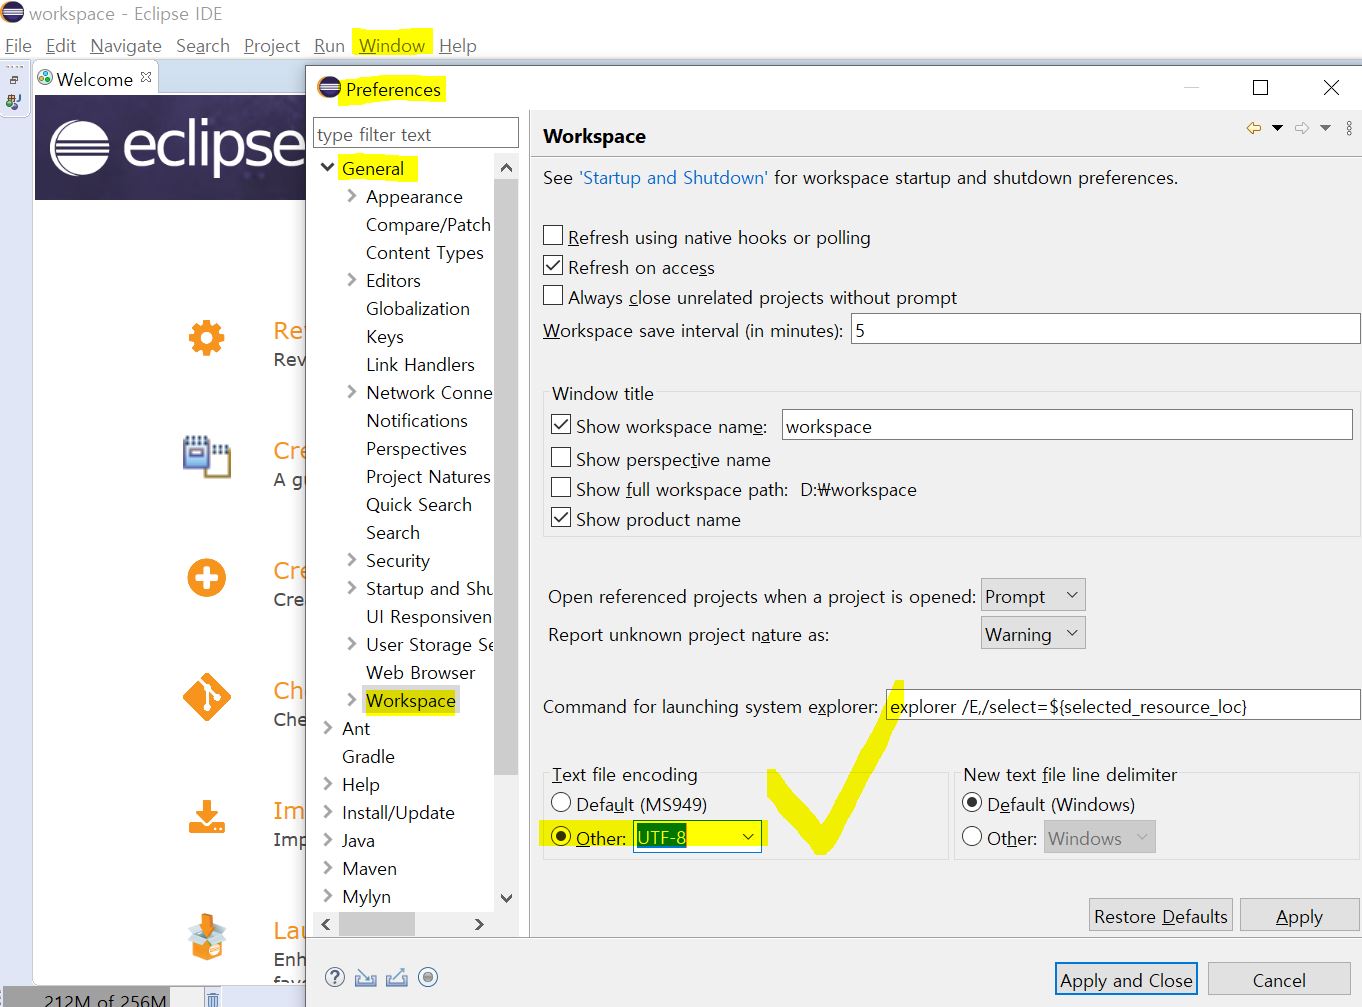Click the Git checkout icon on Welcome
The height and width of the screenshot is (1007, 1362).
click(x=207, y=697)
